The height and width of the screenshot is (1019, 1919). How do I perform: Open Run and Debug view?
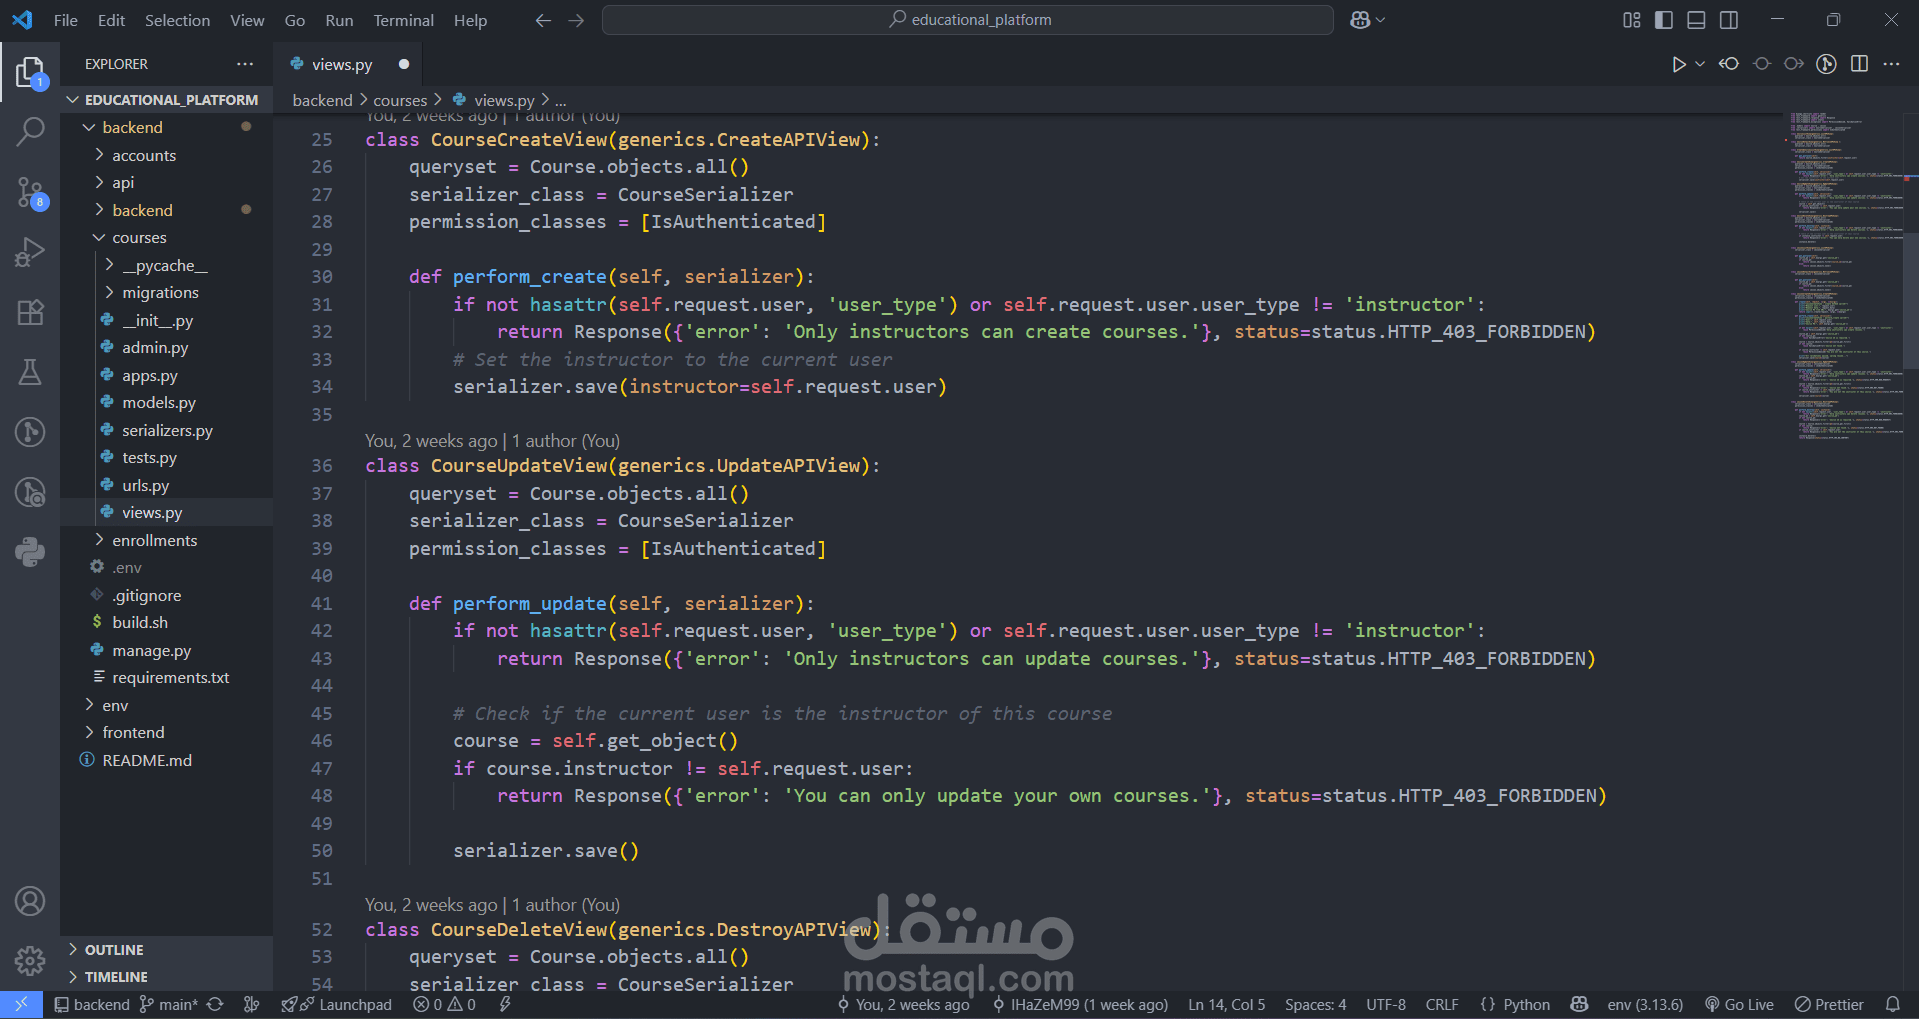(30, 252)
